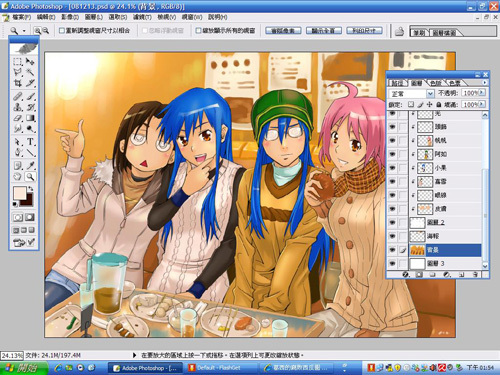Select the Eraser tool
500x375 pixels.
[18, 118]
